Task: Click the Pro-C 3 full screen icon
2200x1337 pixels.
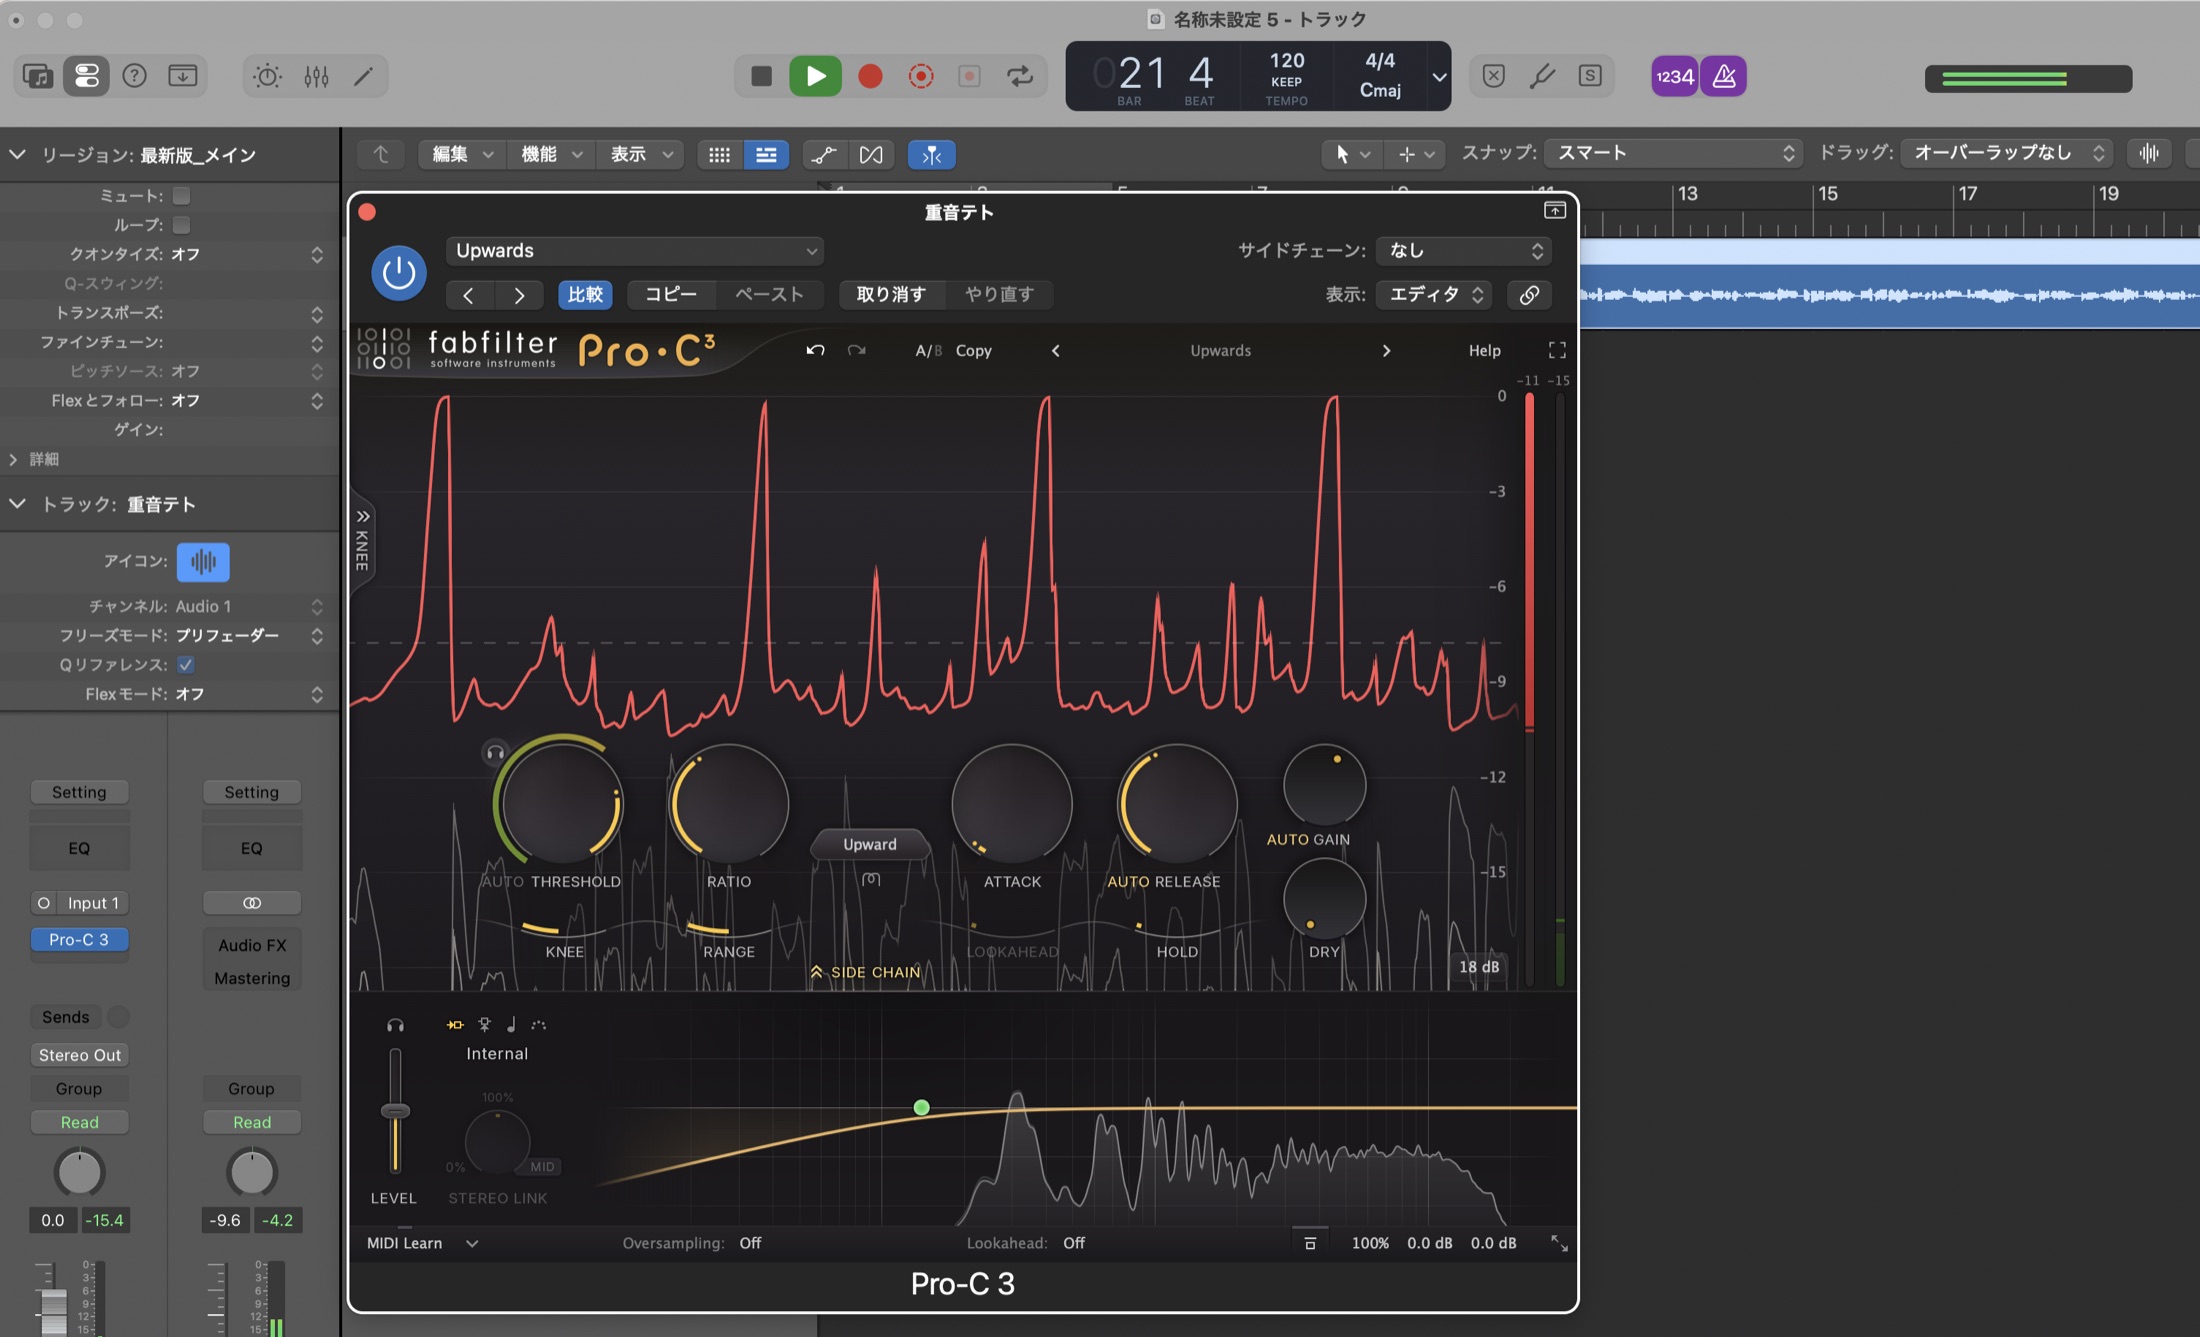Action: pyautogui.click(x=1557, y=350)
